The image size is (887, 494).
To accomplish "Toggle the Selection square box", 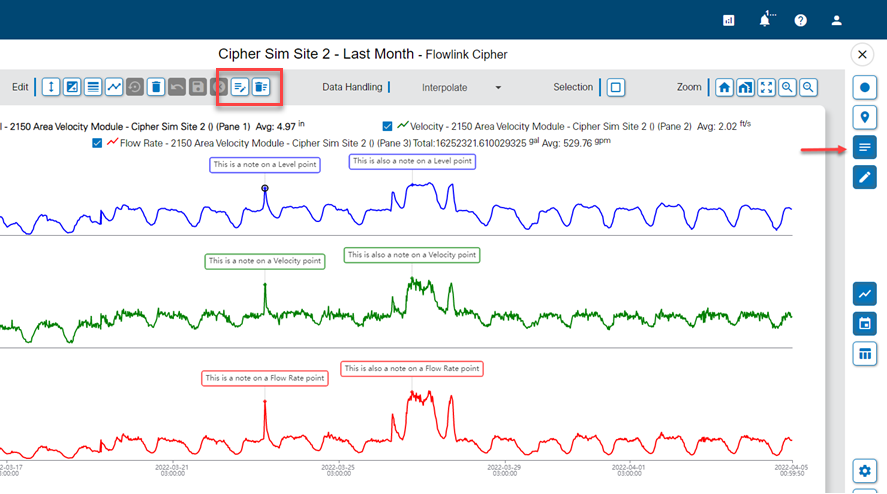I will (616, 88).
